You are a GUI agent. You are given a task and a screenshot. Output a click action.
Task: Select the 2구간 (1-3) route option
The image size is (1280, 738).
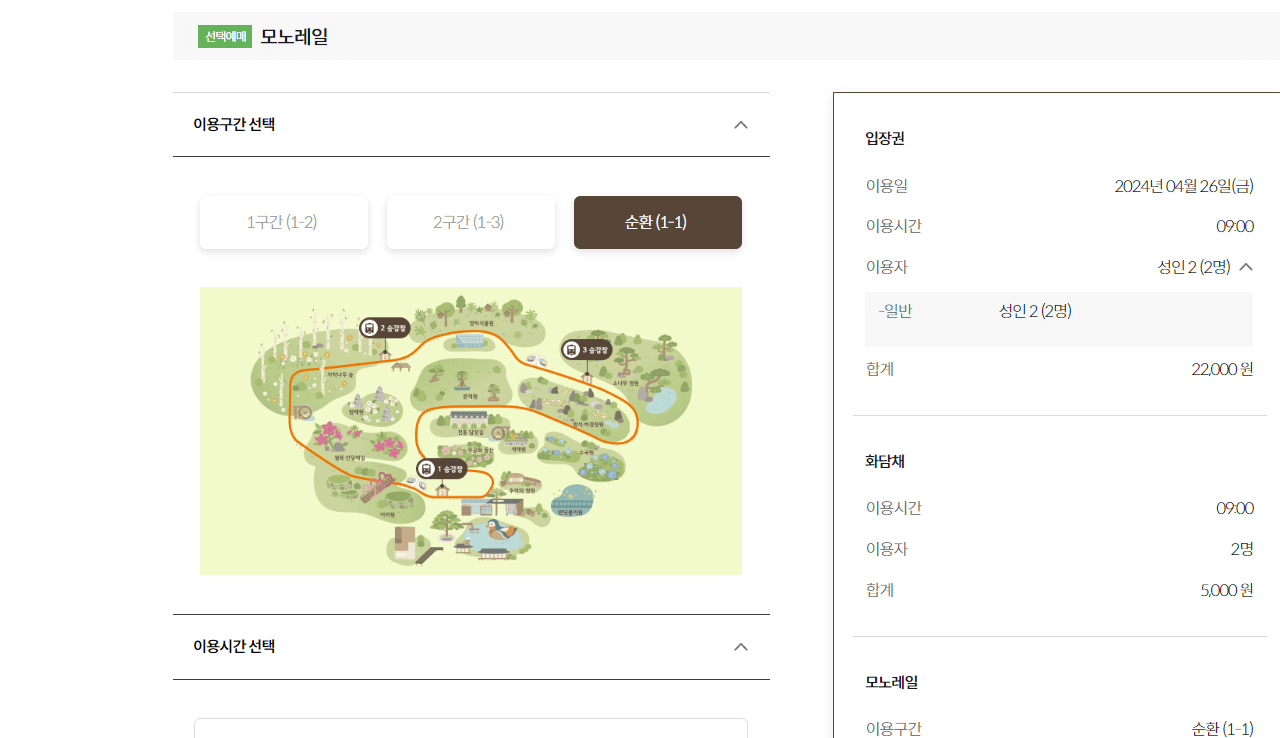[x=471, y=222]
